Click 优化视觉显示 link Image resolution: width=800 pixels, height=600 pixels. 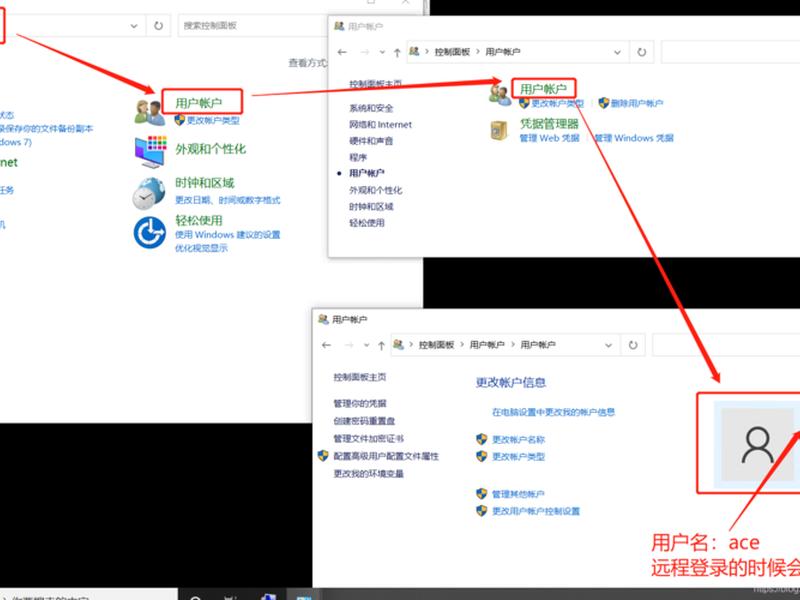click(201, 248)
